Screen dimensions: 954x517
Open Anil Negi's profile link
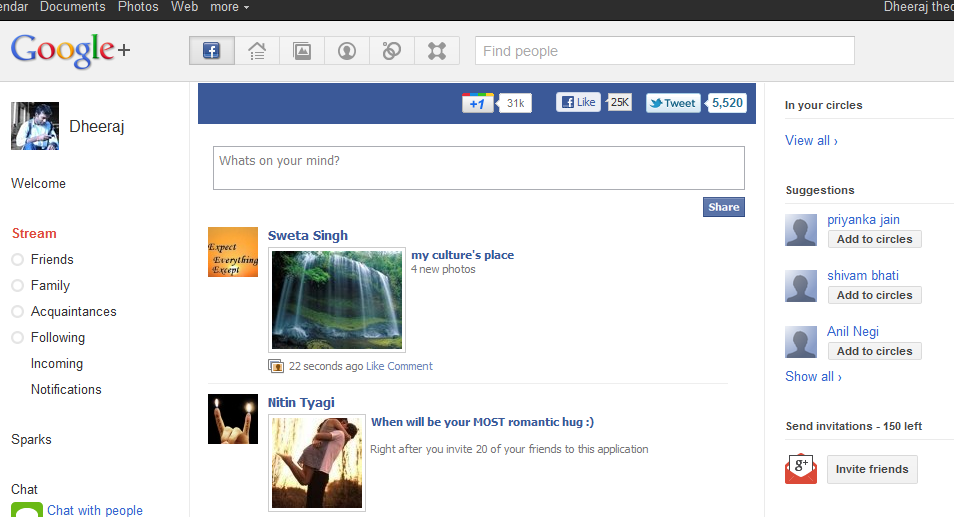[853, 331]
